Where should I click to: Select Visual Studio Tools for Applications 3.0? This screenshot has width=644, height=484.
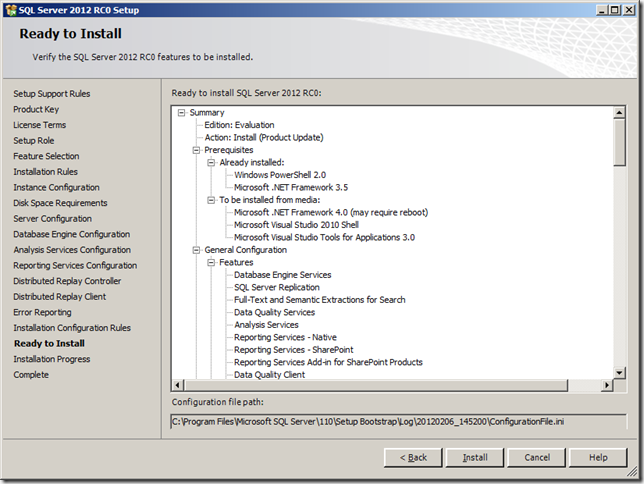[324, 237]
